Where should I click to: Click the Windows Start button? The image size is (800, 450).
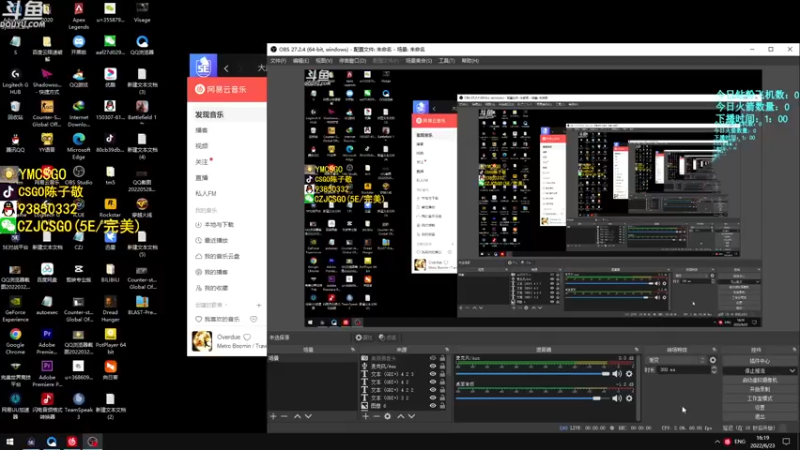click(10, 441)
